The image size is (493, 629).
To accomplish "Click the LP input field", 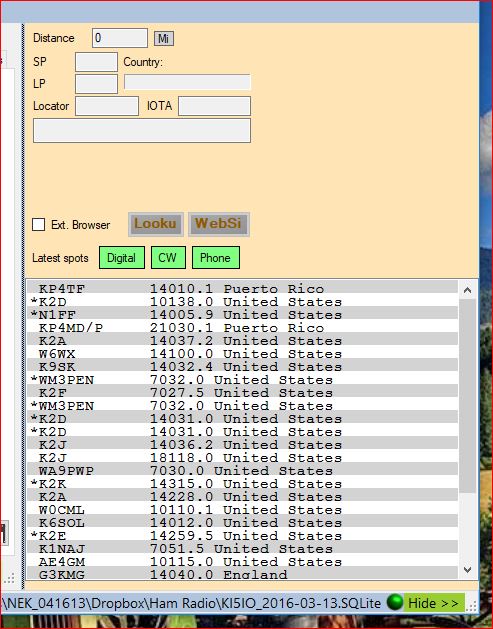I will tap(96, 84).
